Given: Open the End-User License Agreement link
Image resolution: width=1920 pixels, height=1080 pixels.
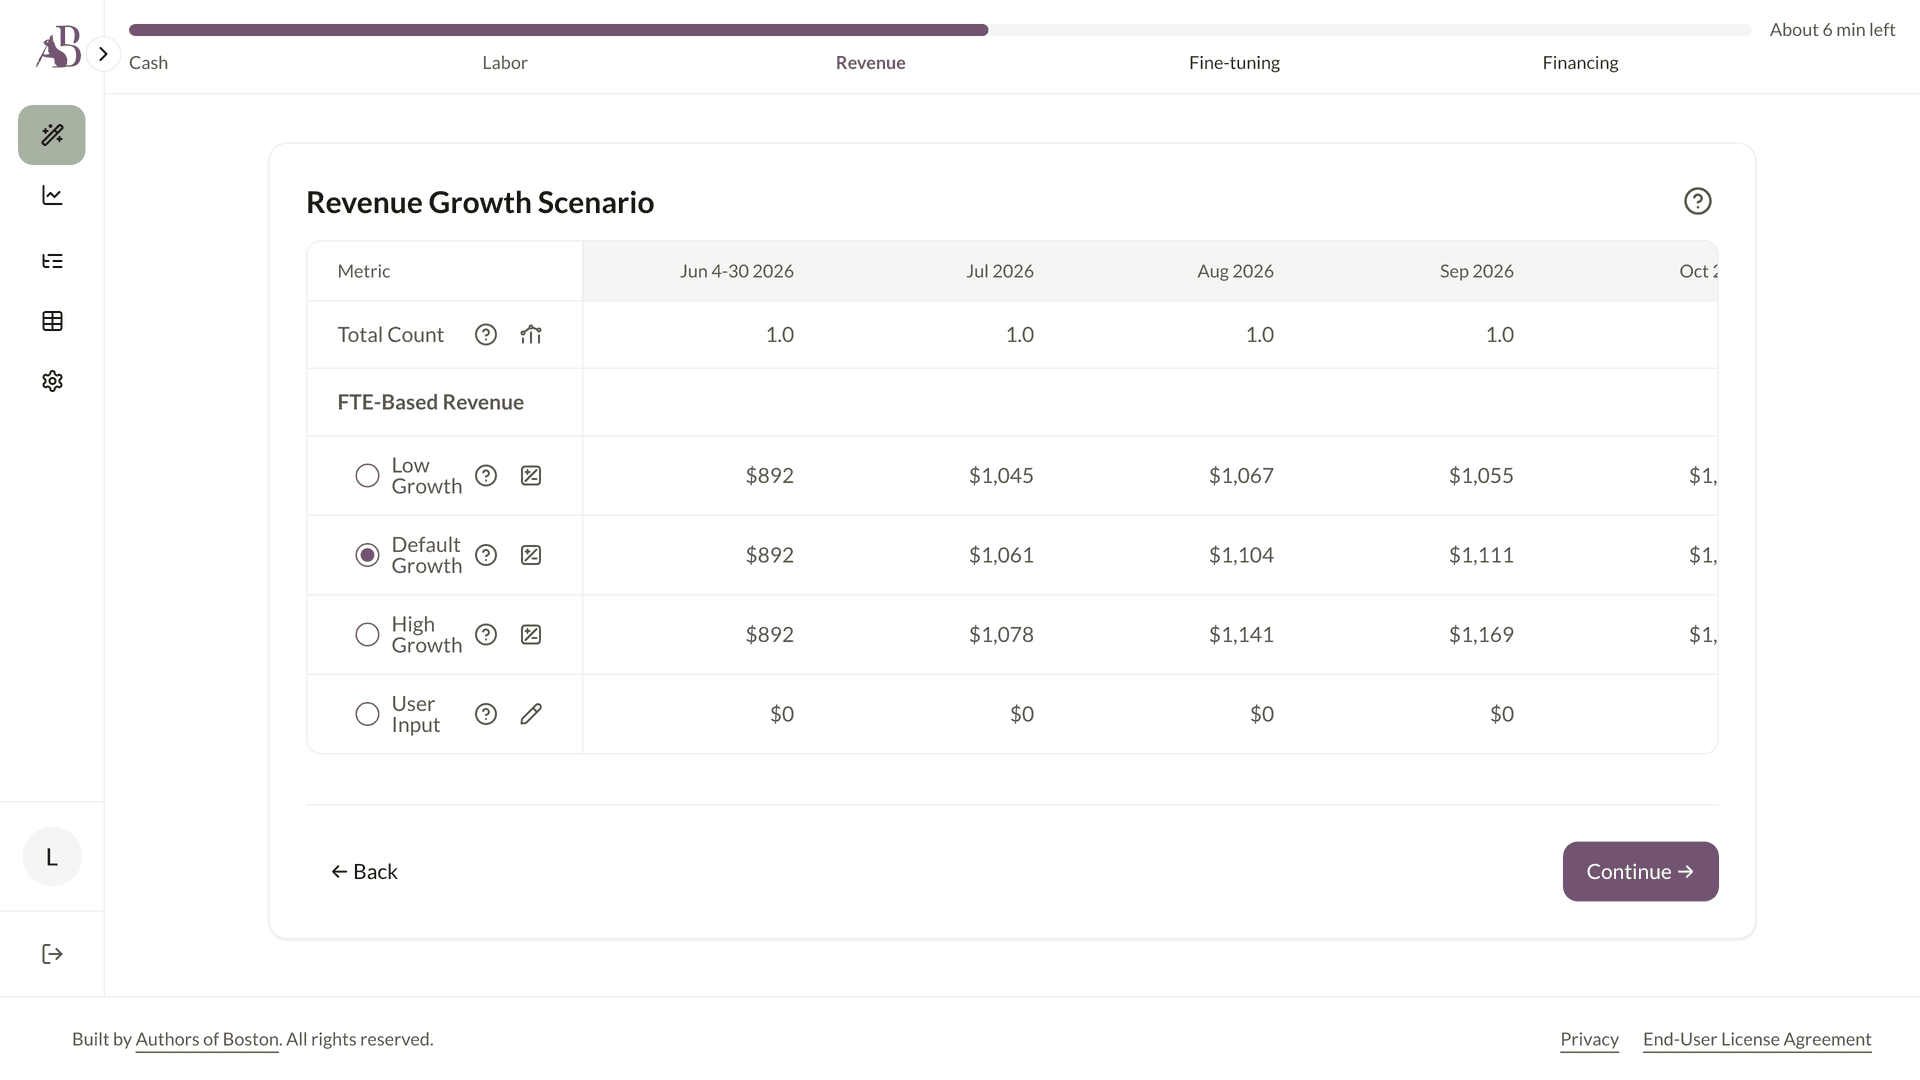Looking at the screenshot, I should click(1757, 1039).
